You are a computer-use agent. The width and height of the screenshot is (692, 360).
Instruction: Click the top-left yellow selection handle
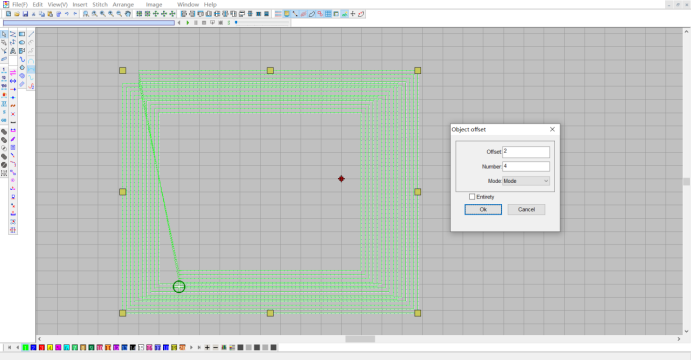(123, 71)
